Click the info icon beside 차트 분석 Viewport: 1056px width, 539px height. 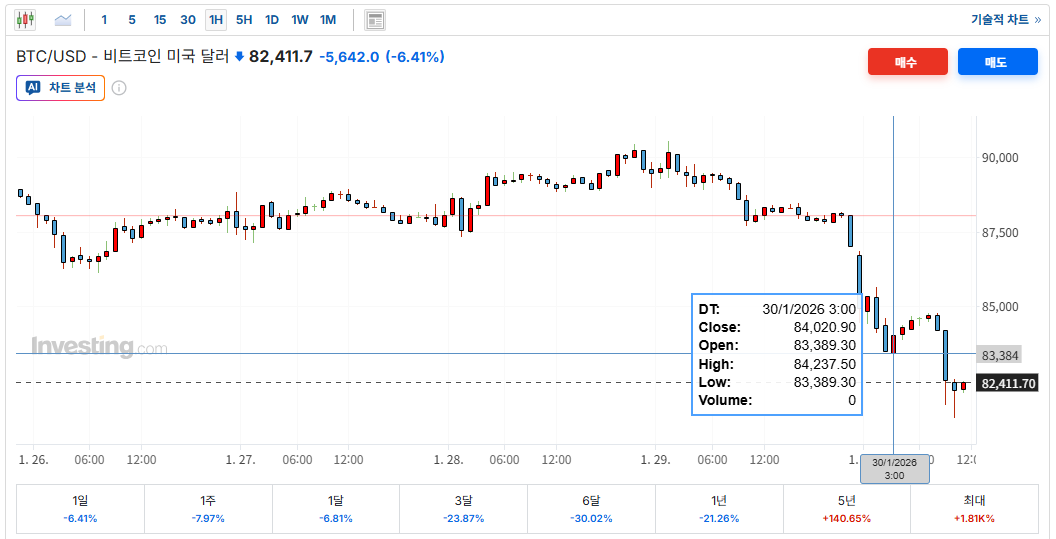(119, 88)
